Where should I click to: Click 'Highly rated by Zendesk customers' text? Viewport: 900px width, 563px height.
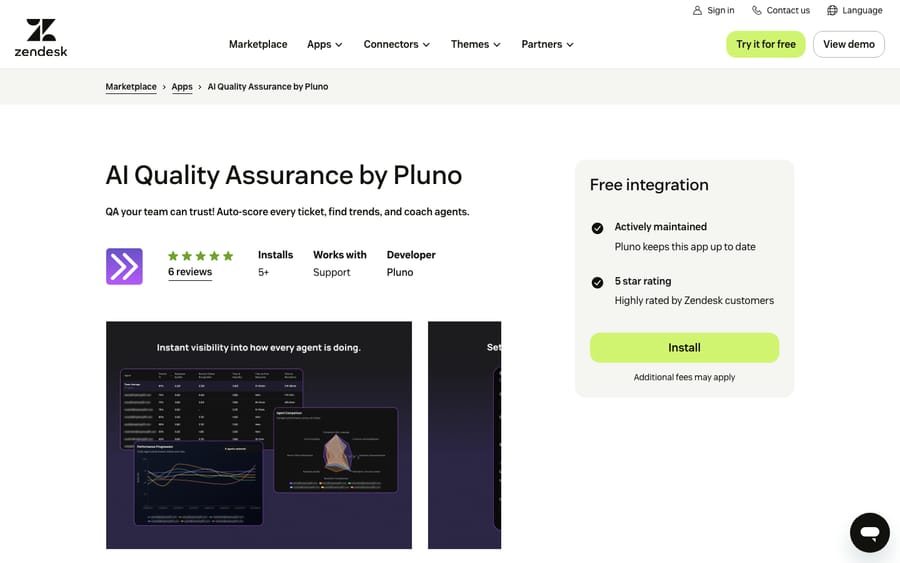[694, 301]
